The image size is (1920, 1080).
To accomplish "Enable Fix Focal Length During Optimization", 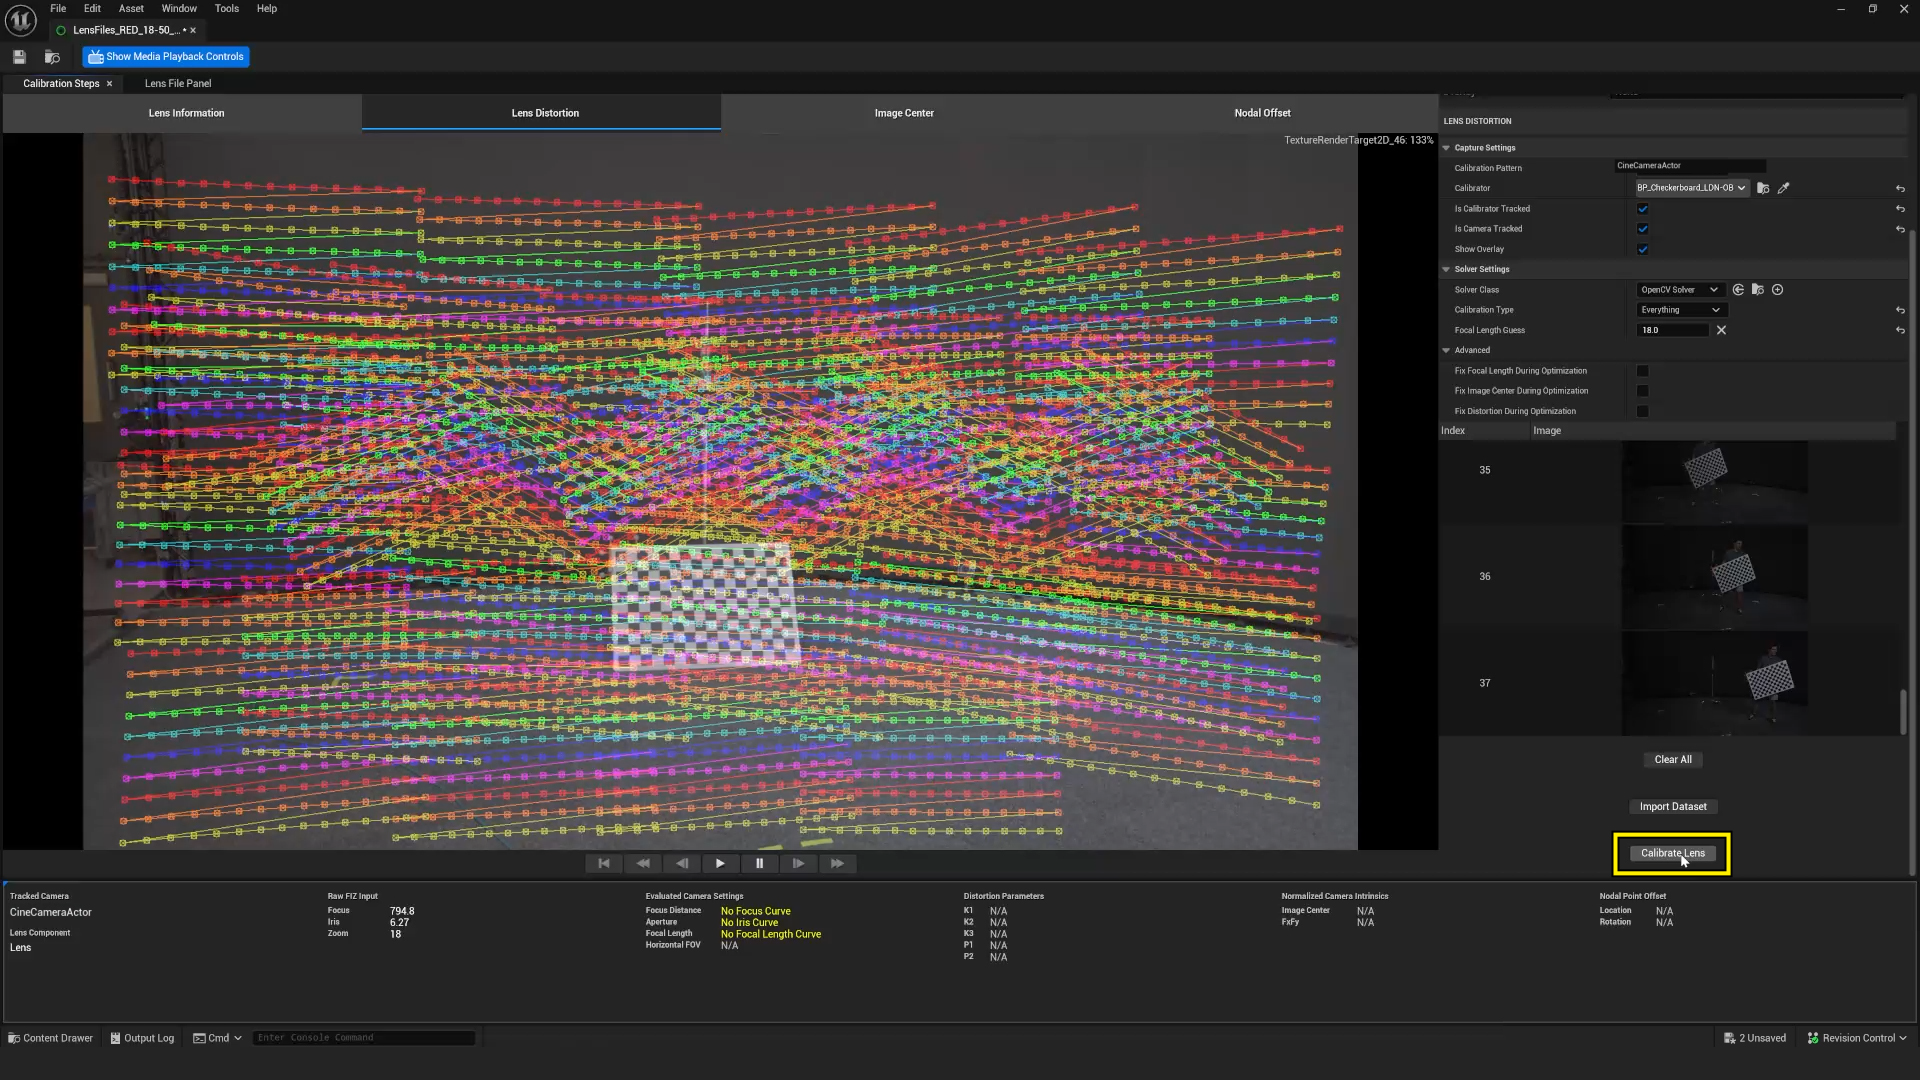I will (1642, 371).
